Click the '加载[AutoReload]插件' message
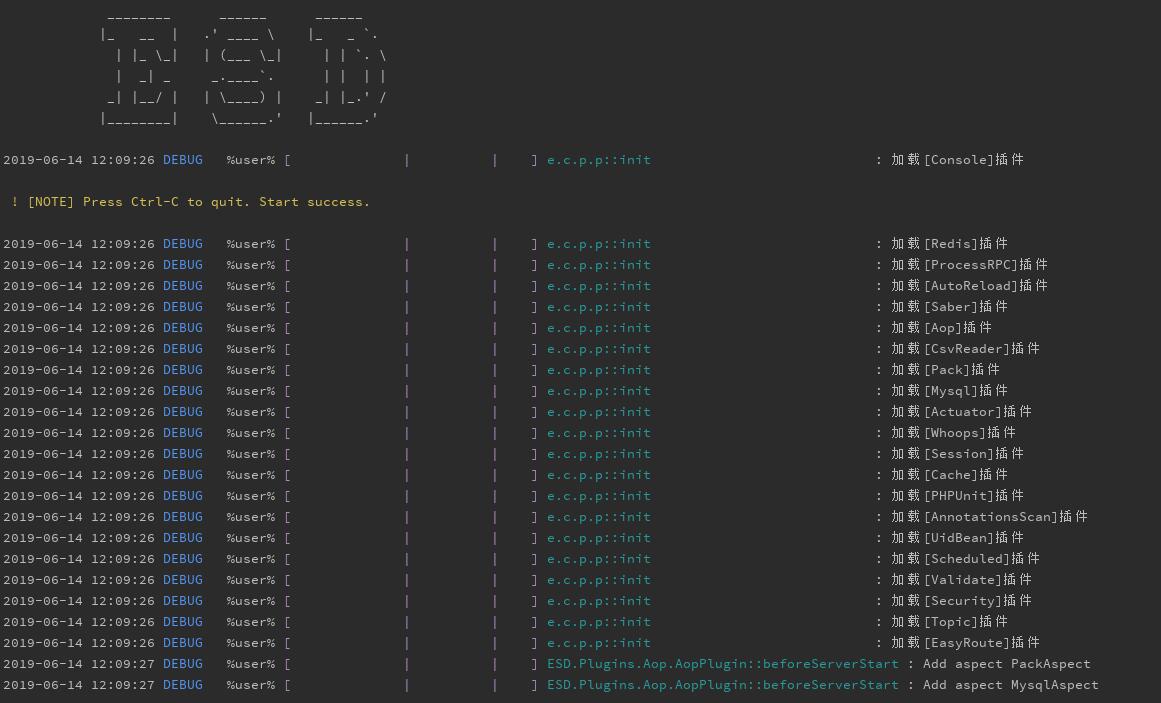The width and height of the screenshot is (1161, 703). click(x=968, y=286)
